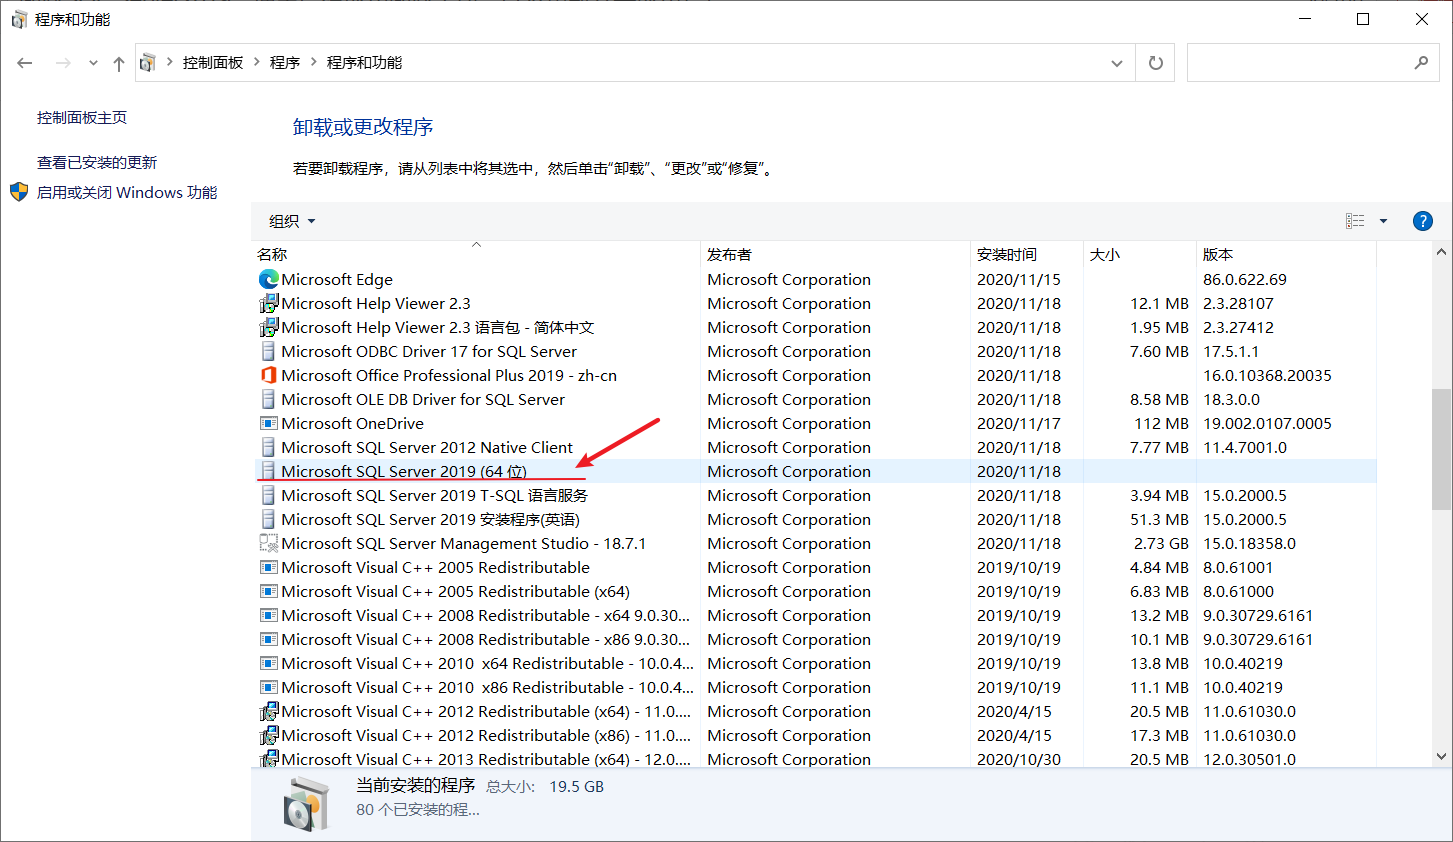The image size is (1453, 842).
Task: Open the 组织 dropdown menu
Action: click(x=292, y=221)
